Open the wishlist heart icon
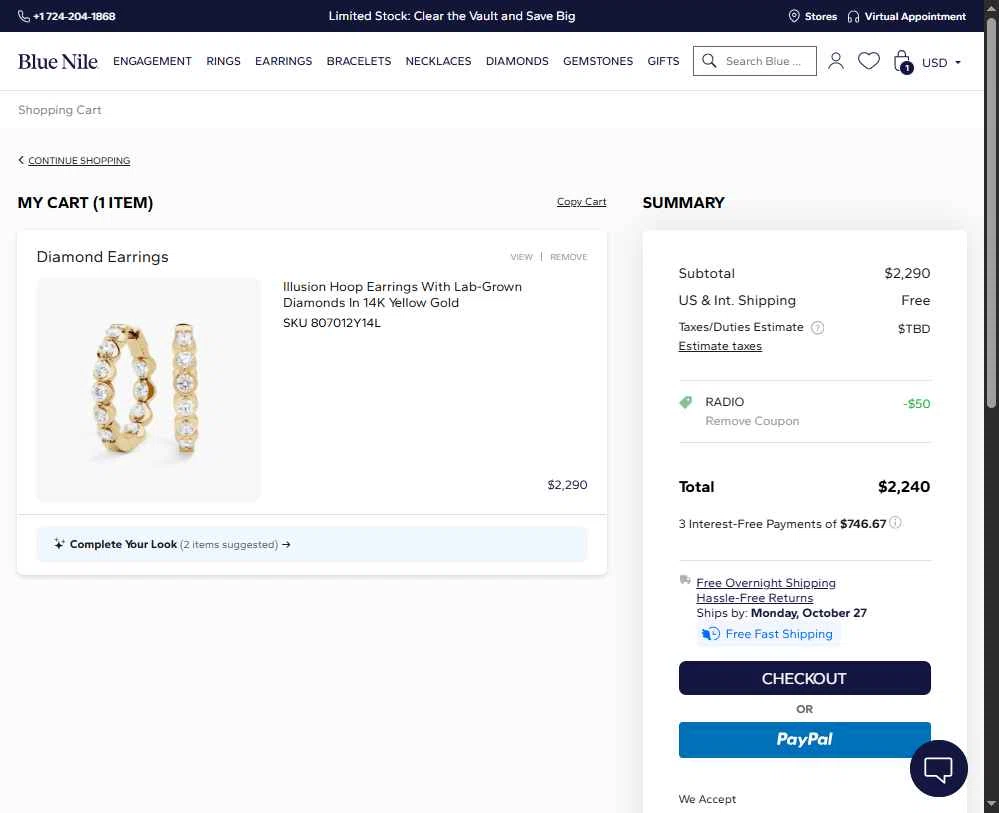 [x=869, y=61]
